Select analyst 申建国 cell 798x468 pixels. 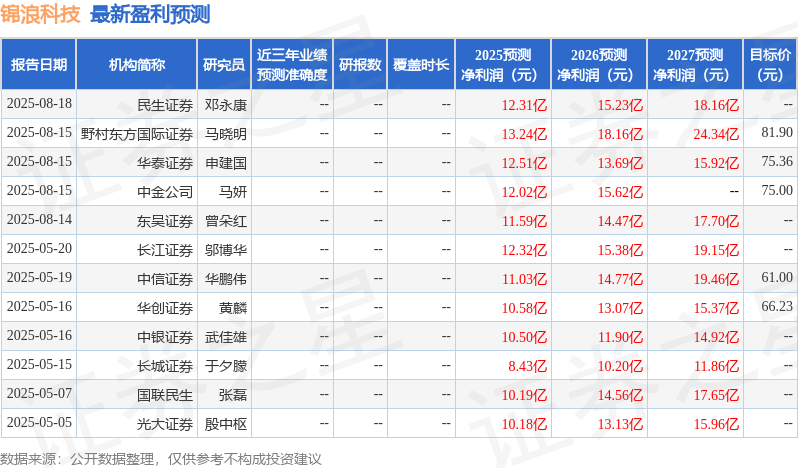pos(225,163)
